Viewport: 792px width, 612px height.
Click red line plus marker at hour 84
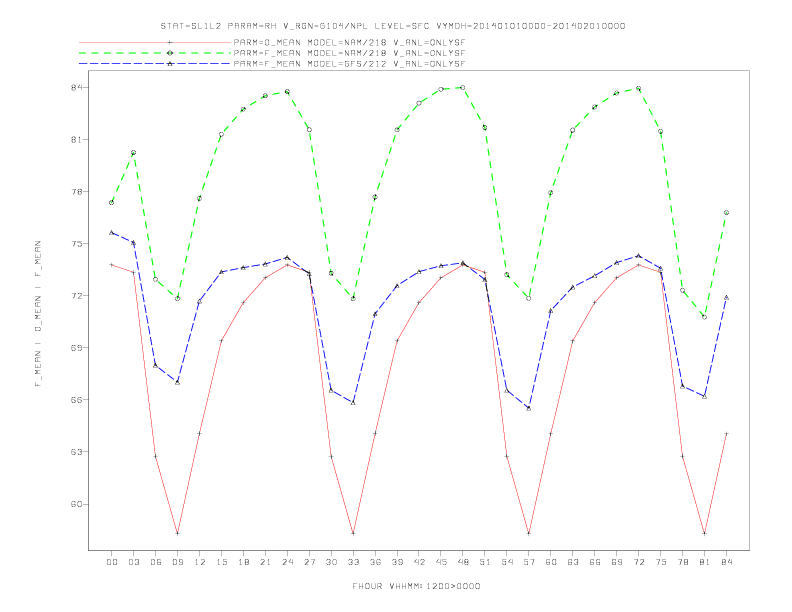(x=726, y=434)
